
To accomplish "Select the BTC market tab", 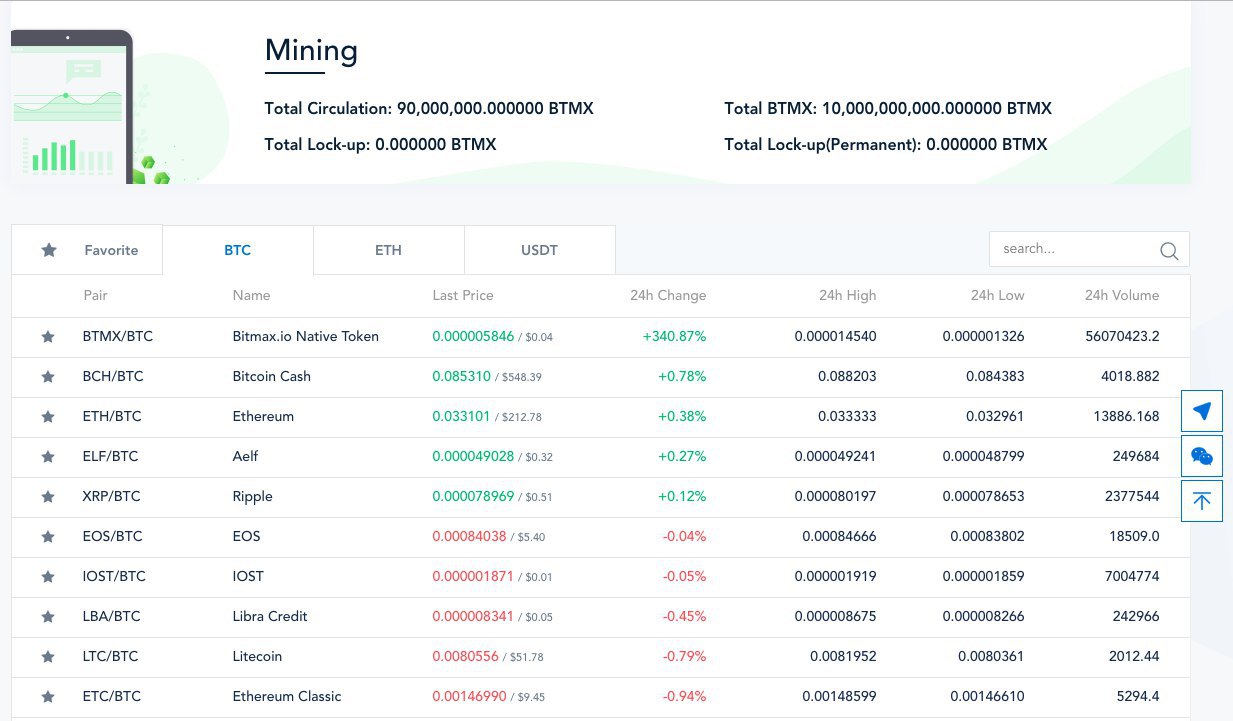I will pos(238,250).
